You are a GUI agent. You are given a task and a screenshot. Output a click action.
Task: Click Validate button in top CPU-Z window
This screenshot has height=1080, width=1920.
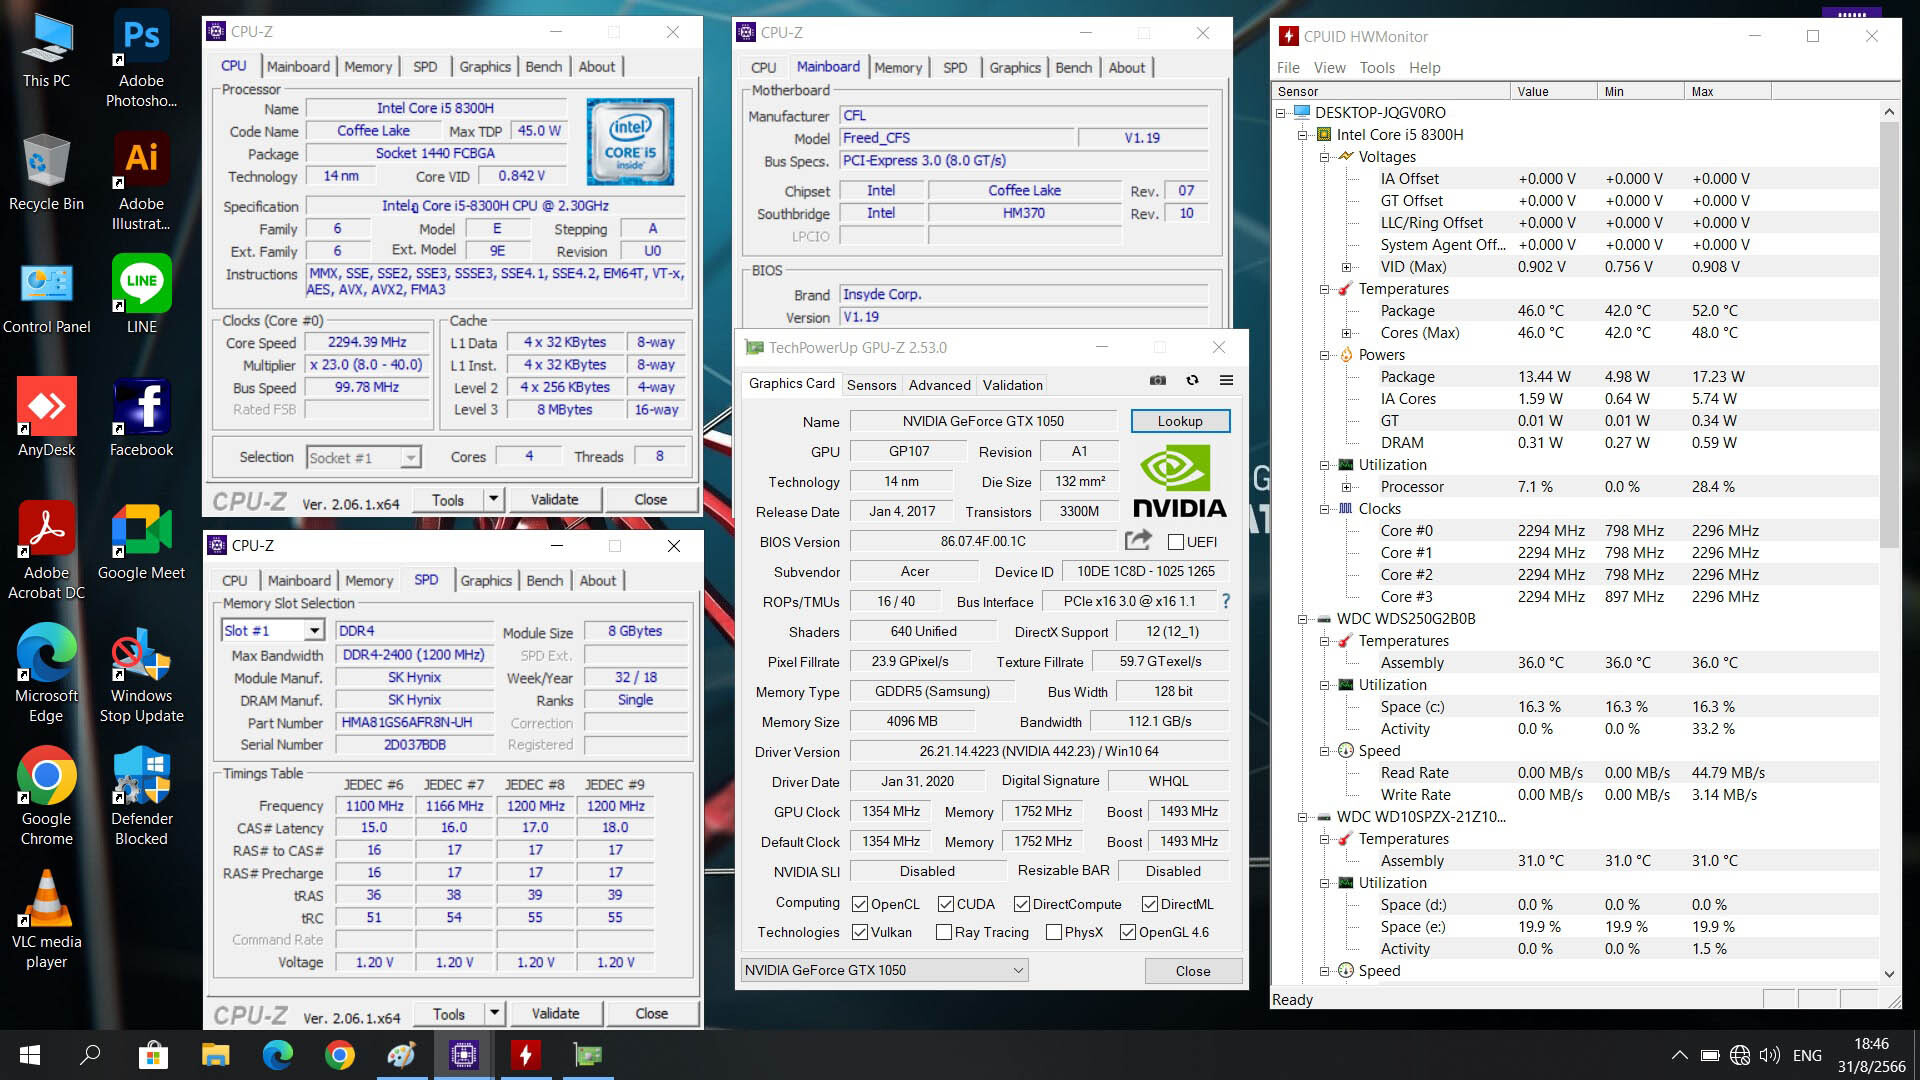pos(554,499)
